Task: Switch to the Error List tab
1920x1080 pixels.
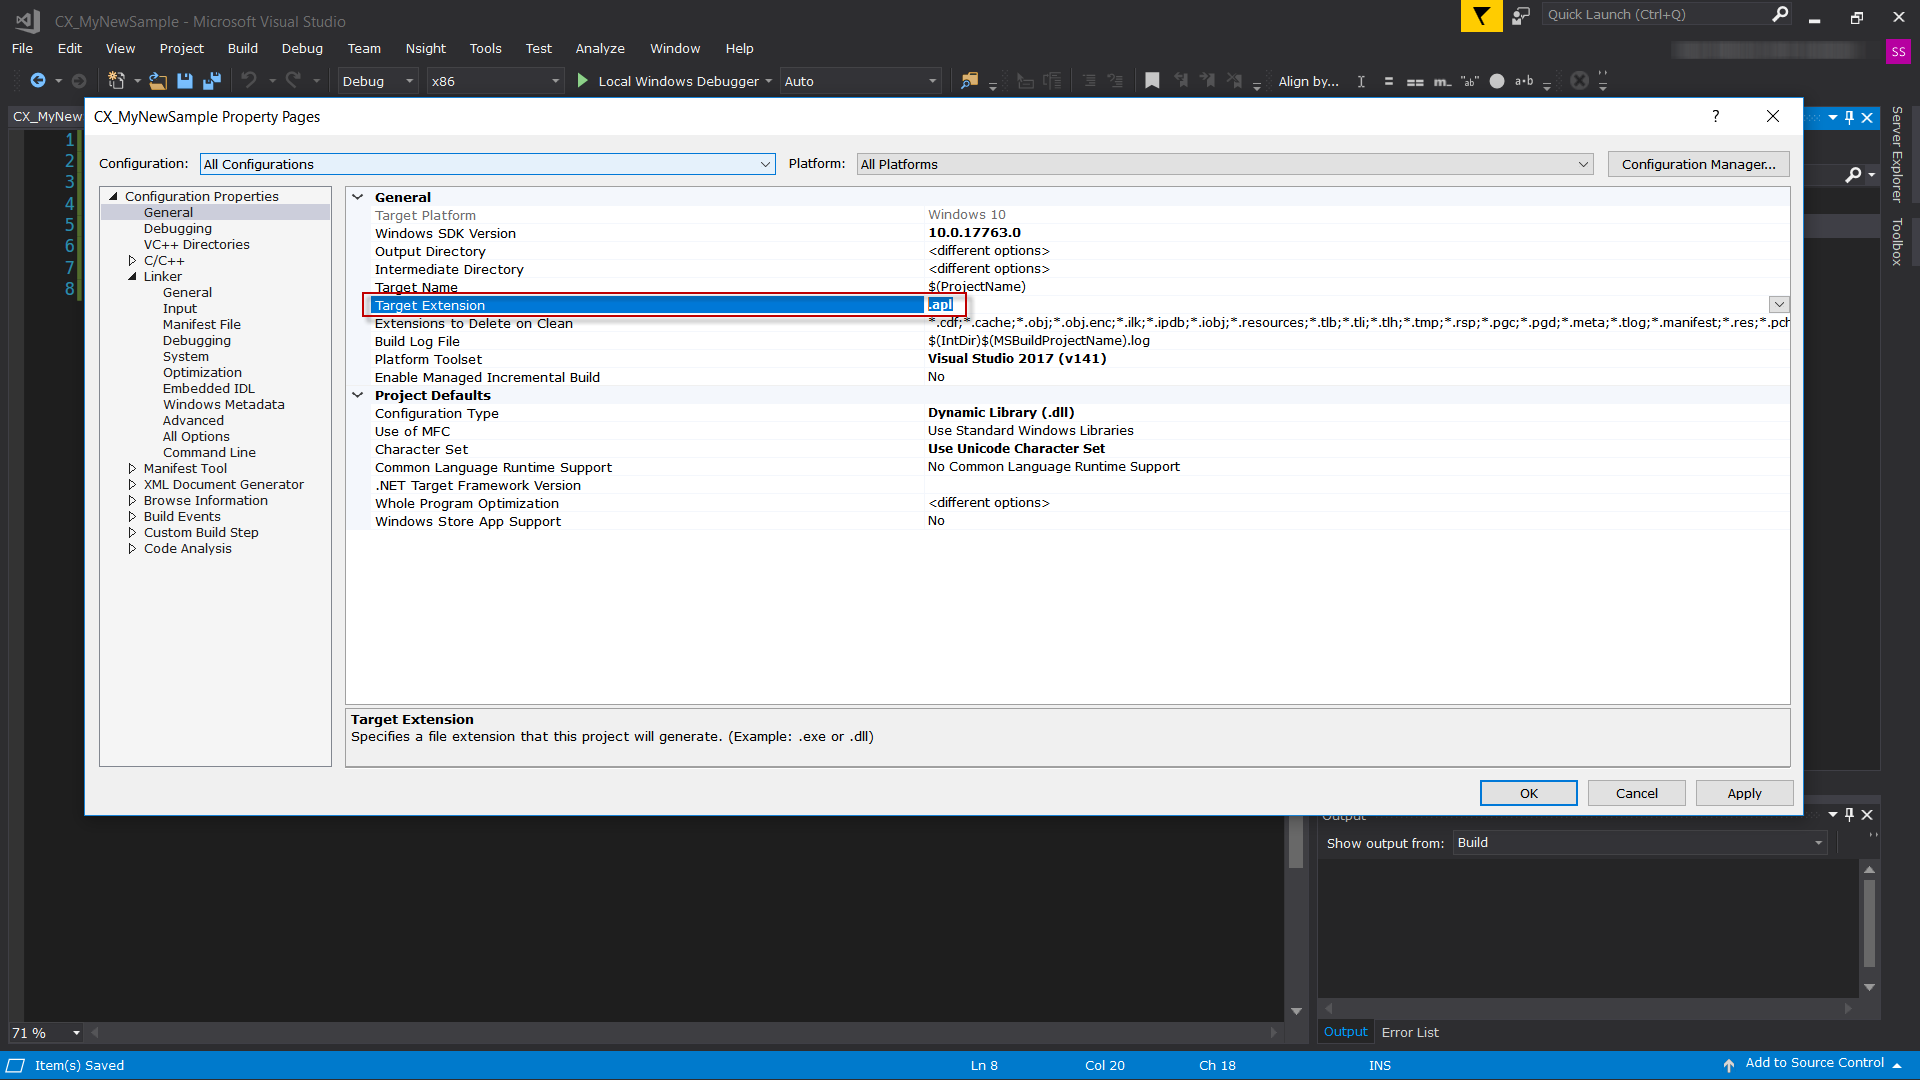Action: click(1410, 1032)
